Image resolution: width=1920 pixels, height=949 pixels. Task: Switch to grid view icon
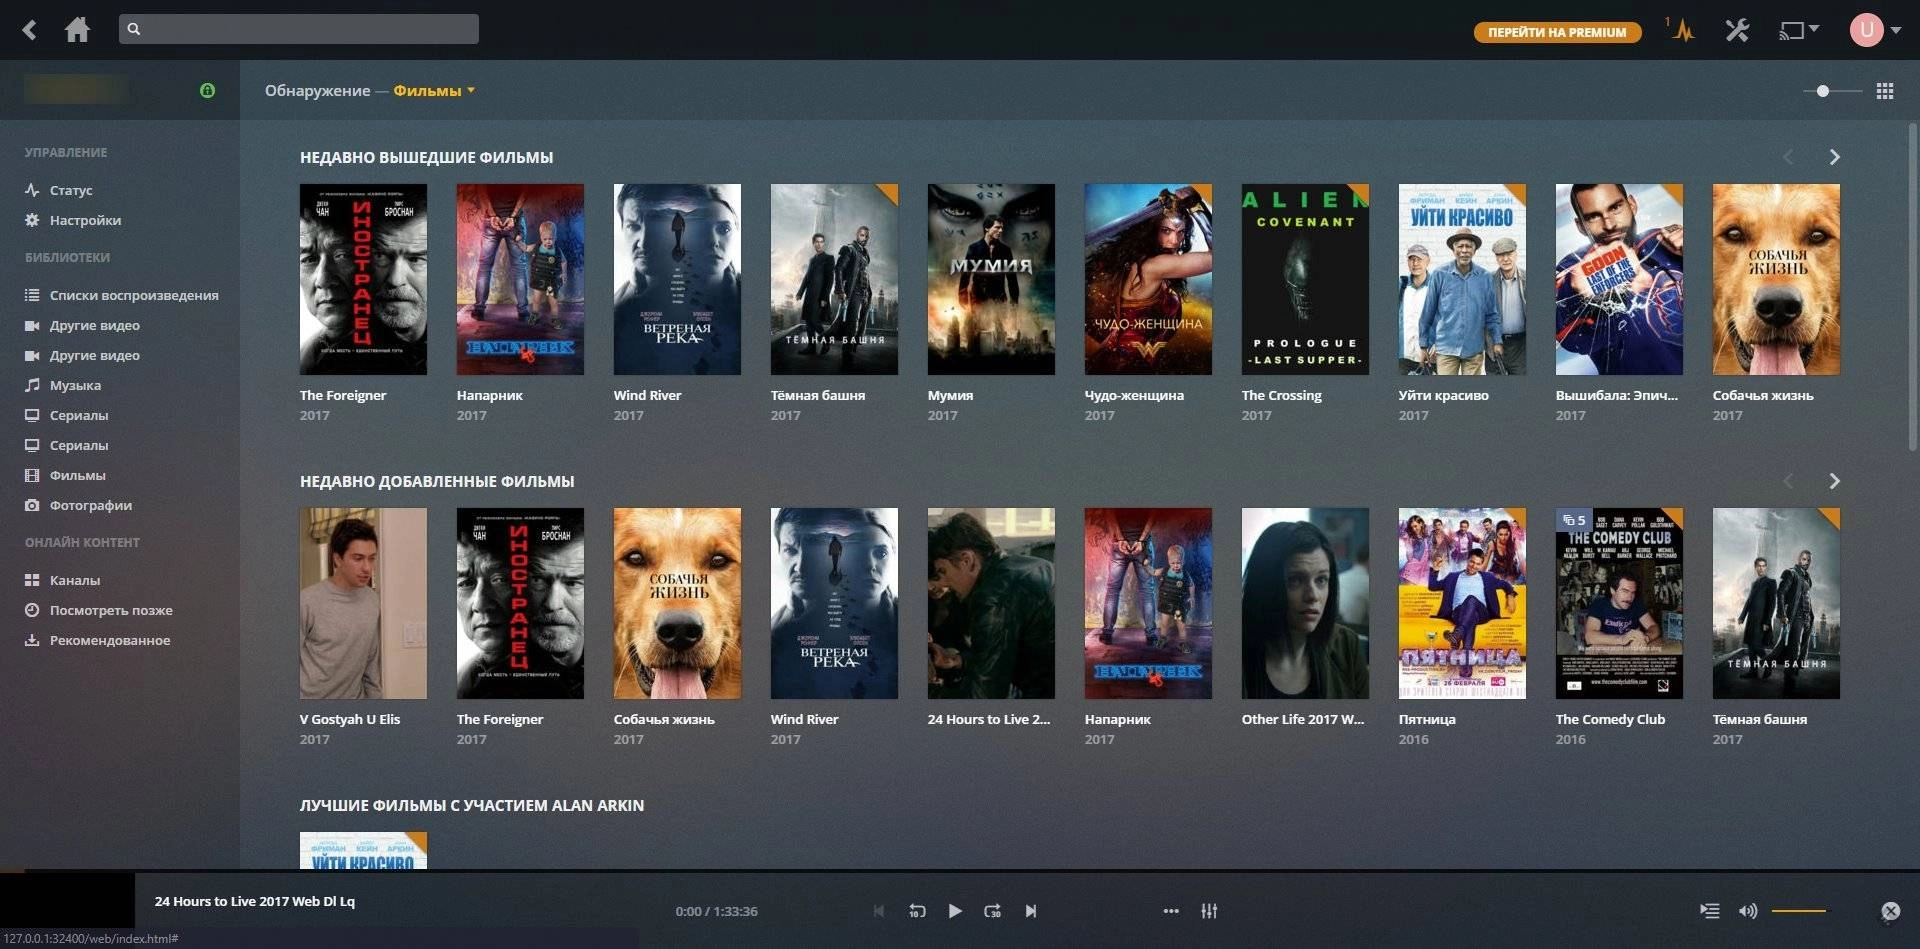[x=1885, y=91]
